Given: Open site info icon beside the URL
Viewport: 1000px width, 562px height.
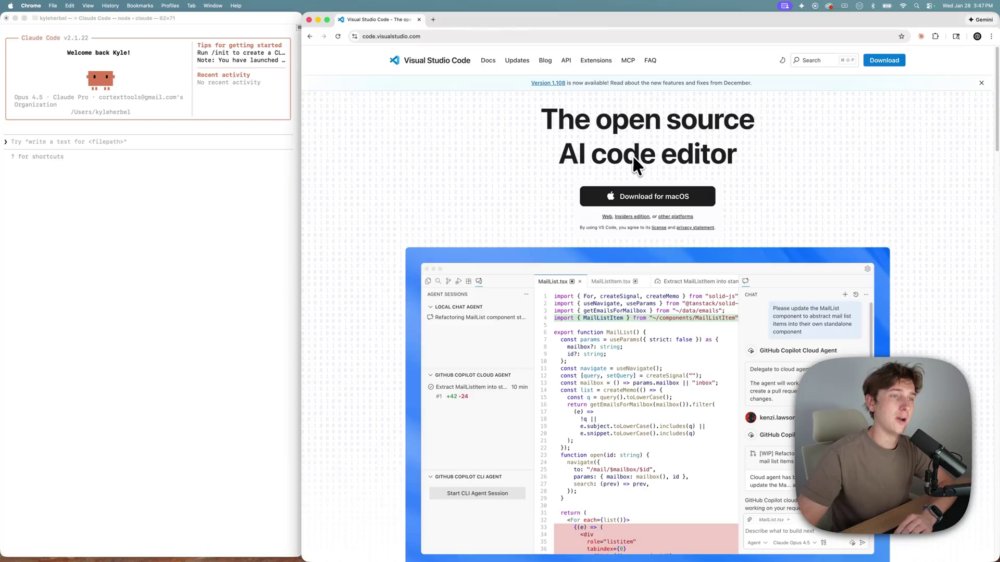Looking at the screenshot, I should coord(355,36).
